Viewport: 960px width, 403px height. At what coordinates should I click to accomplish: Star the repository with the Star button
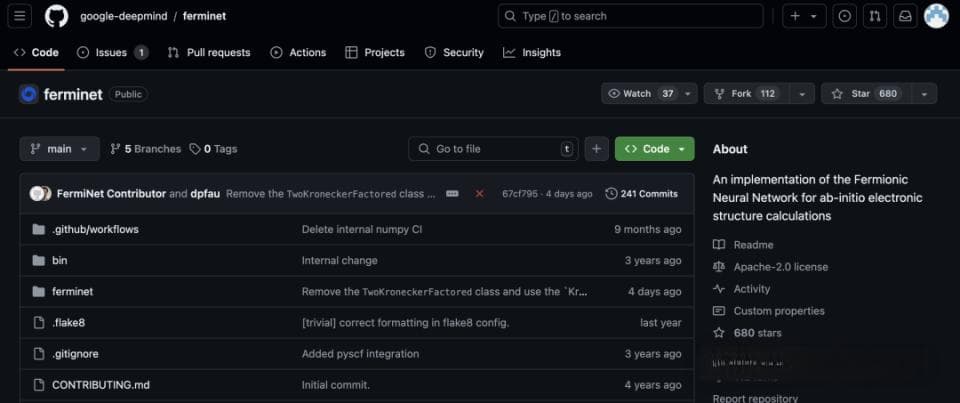point(864,94)
